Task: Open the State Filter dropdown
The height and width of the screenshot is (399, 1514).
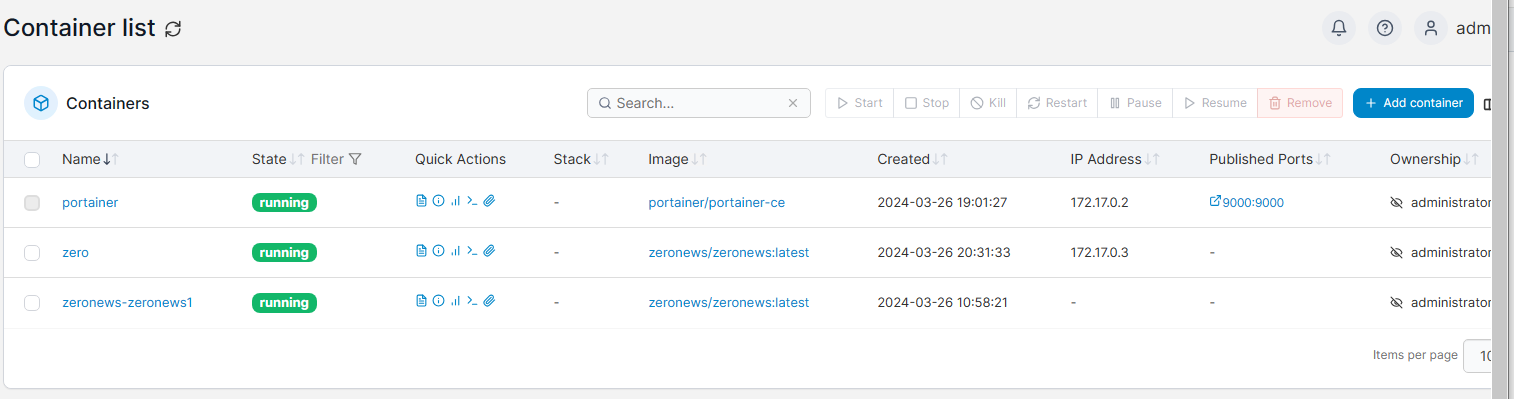Action: click(x=336, y=159)
